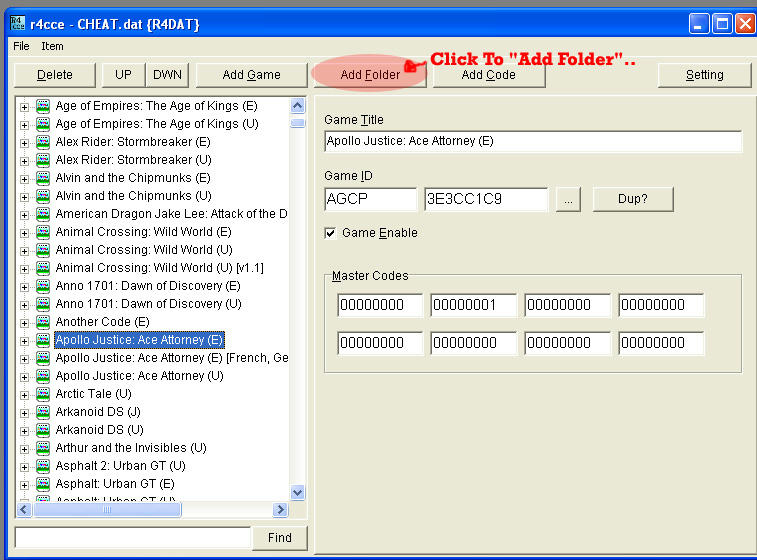This screenshot has width=757, height=560.
Task: Select Arthur and the Invisibles (U)
Action: (131, 448)
